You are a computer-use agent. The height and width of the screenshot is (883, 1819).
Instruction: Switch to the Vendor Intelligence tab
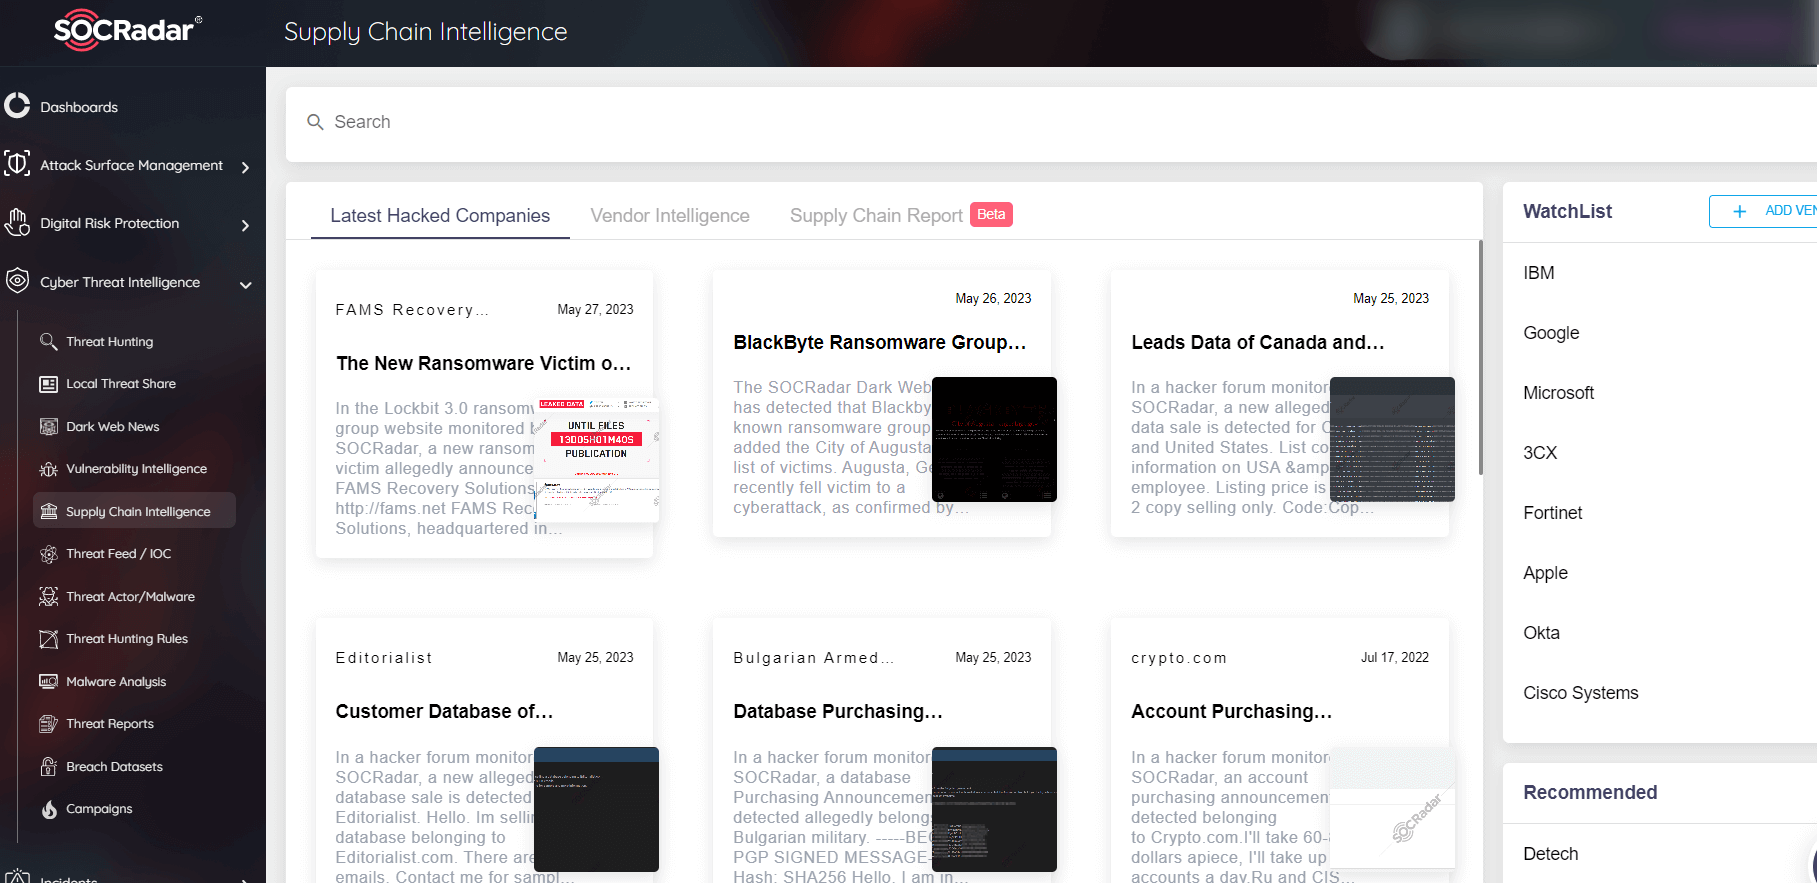[669, 216]
